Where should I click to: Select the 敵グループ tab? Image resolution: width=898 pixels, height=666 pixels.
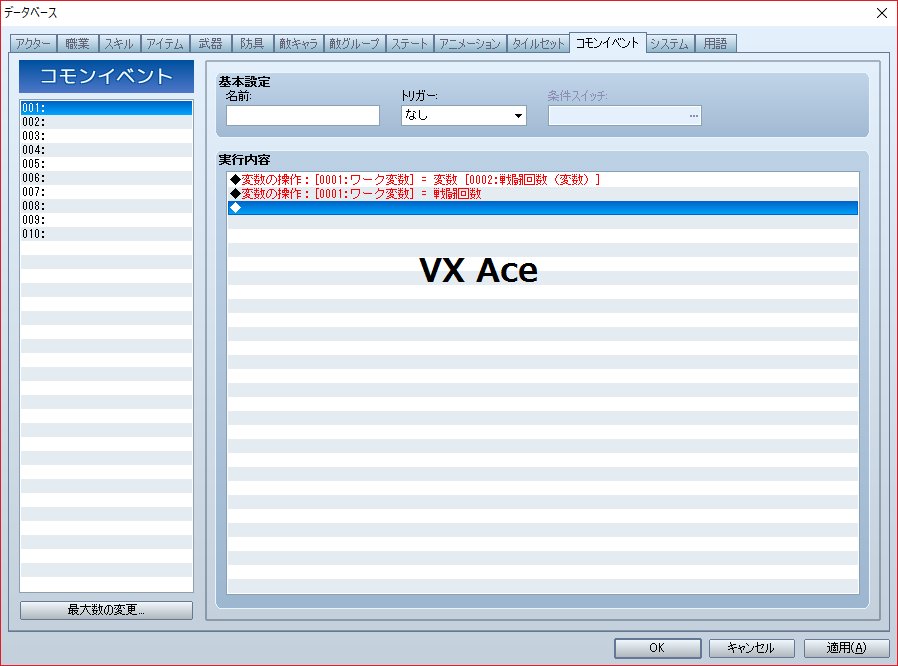pos(355,44)
